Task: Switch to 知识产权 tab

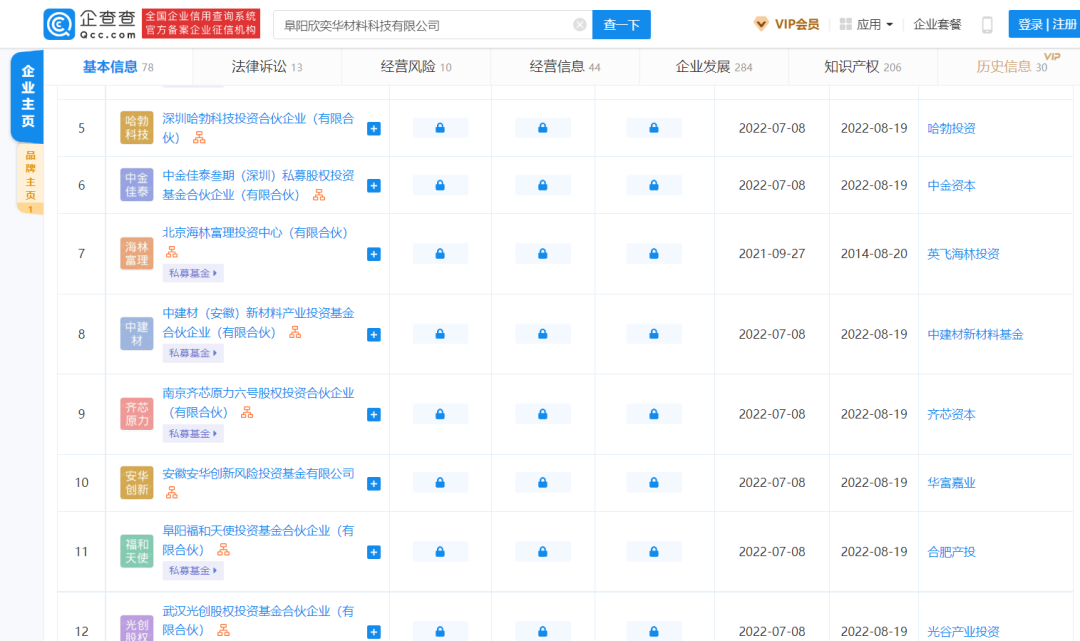Action: (862, 67)
